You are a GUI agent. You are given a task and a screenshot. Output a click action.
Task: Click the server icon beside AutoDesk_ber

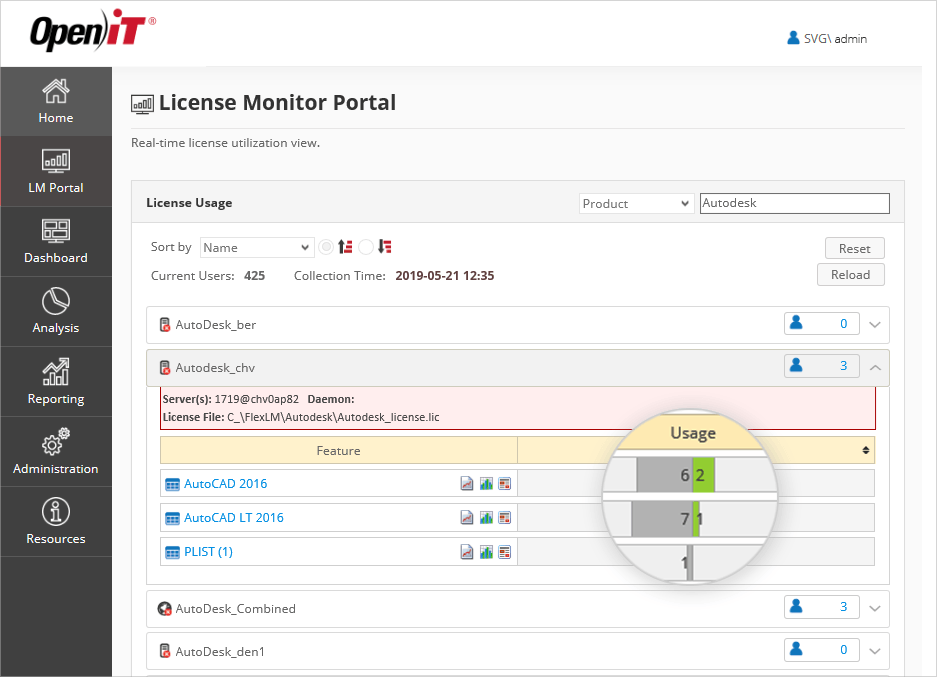[165, 324]
